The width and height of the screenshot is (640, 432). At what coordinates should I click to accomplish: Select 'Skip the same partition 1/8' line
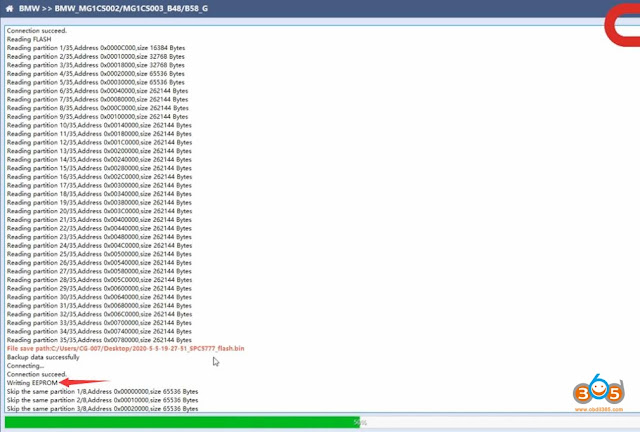(x=102, y=391)
